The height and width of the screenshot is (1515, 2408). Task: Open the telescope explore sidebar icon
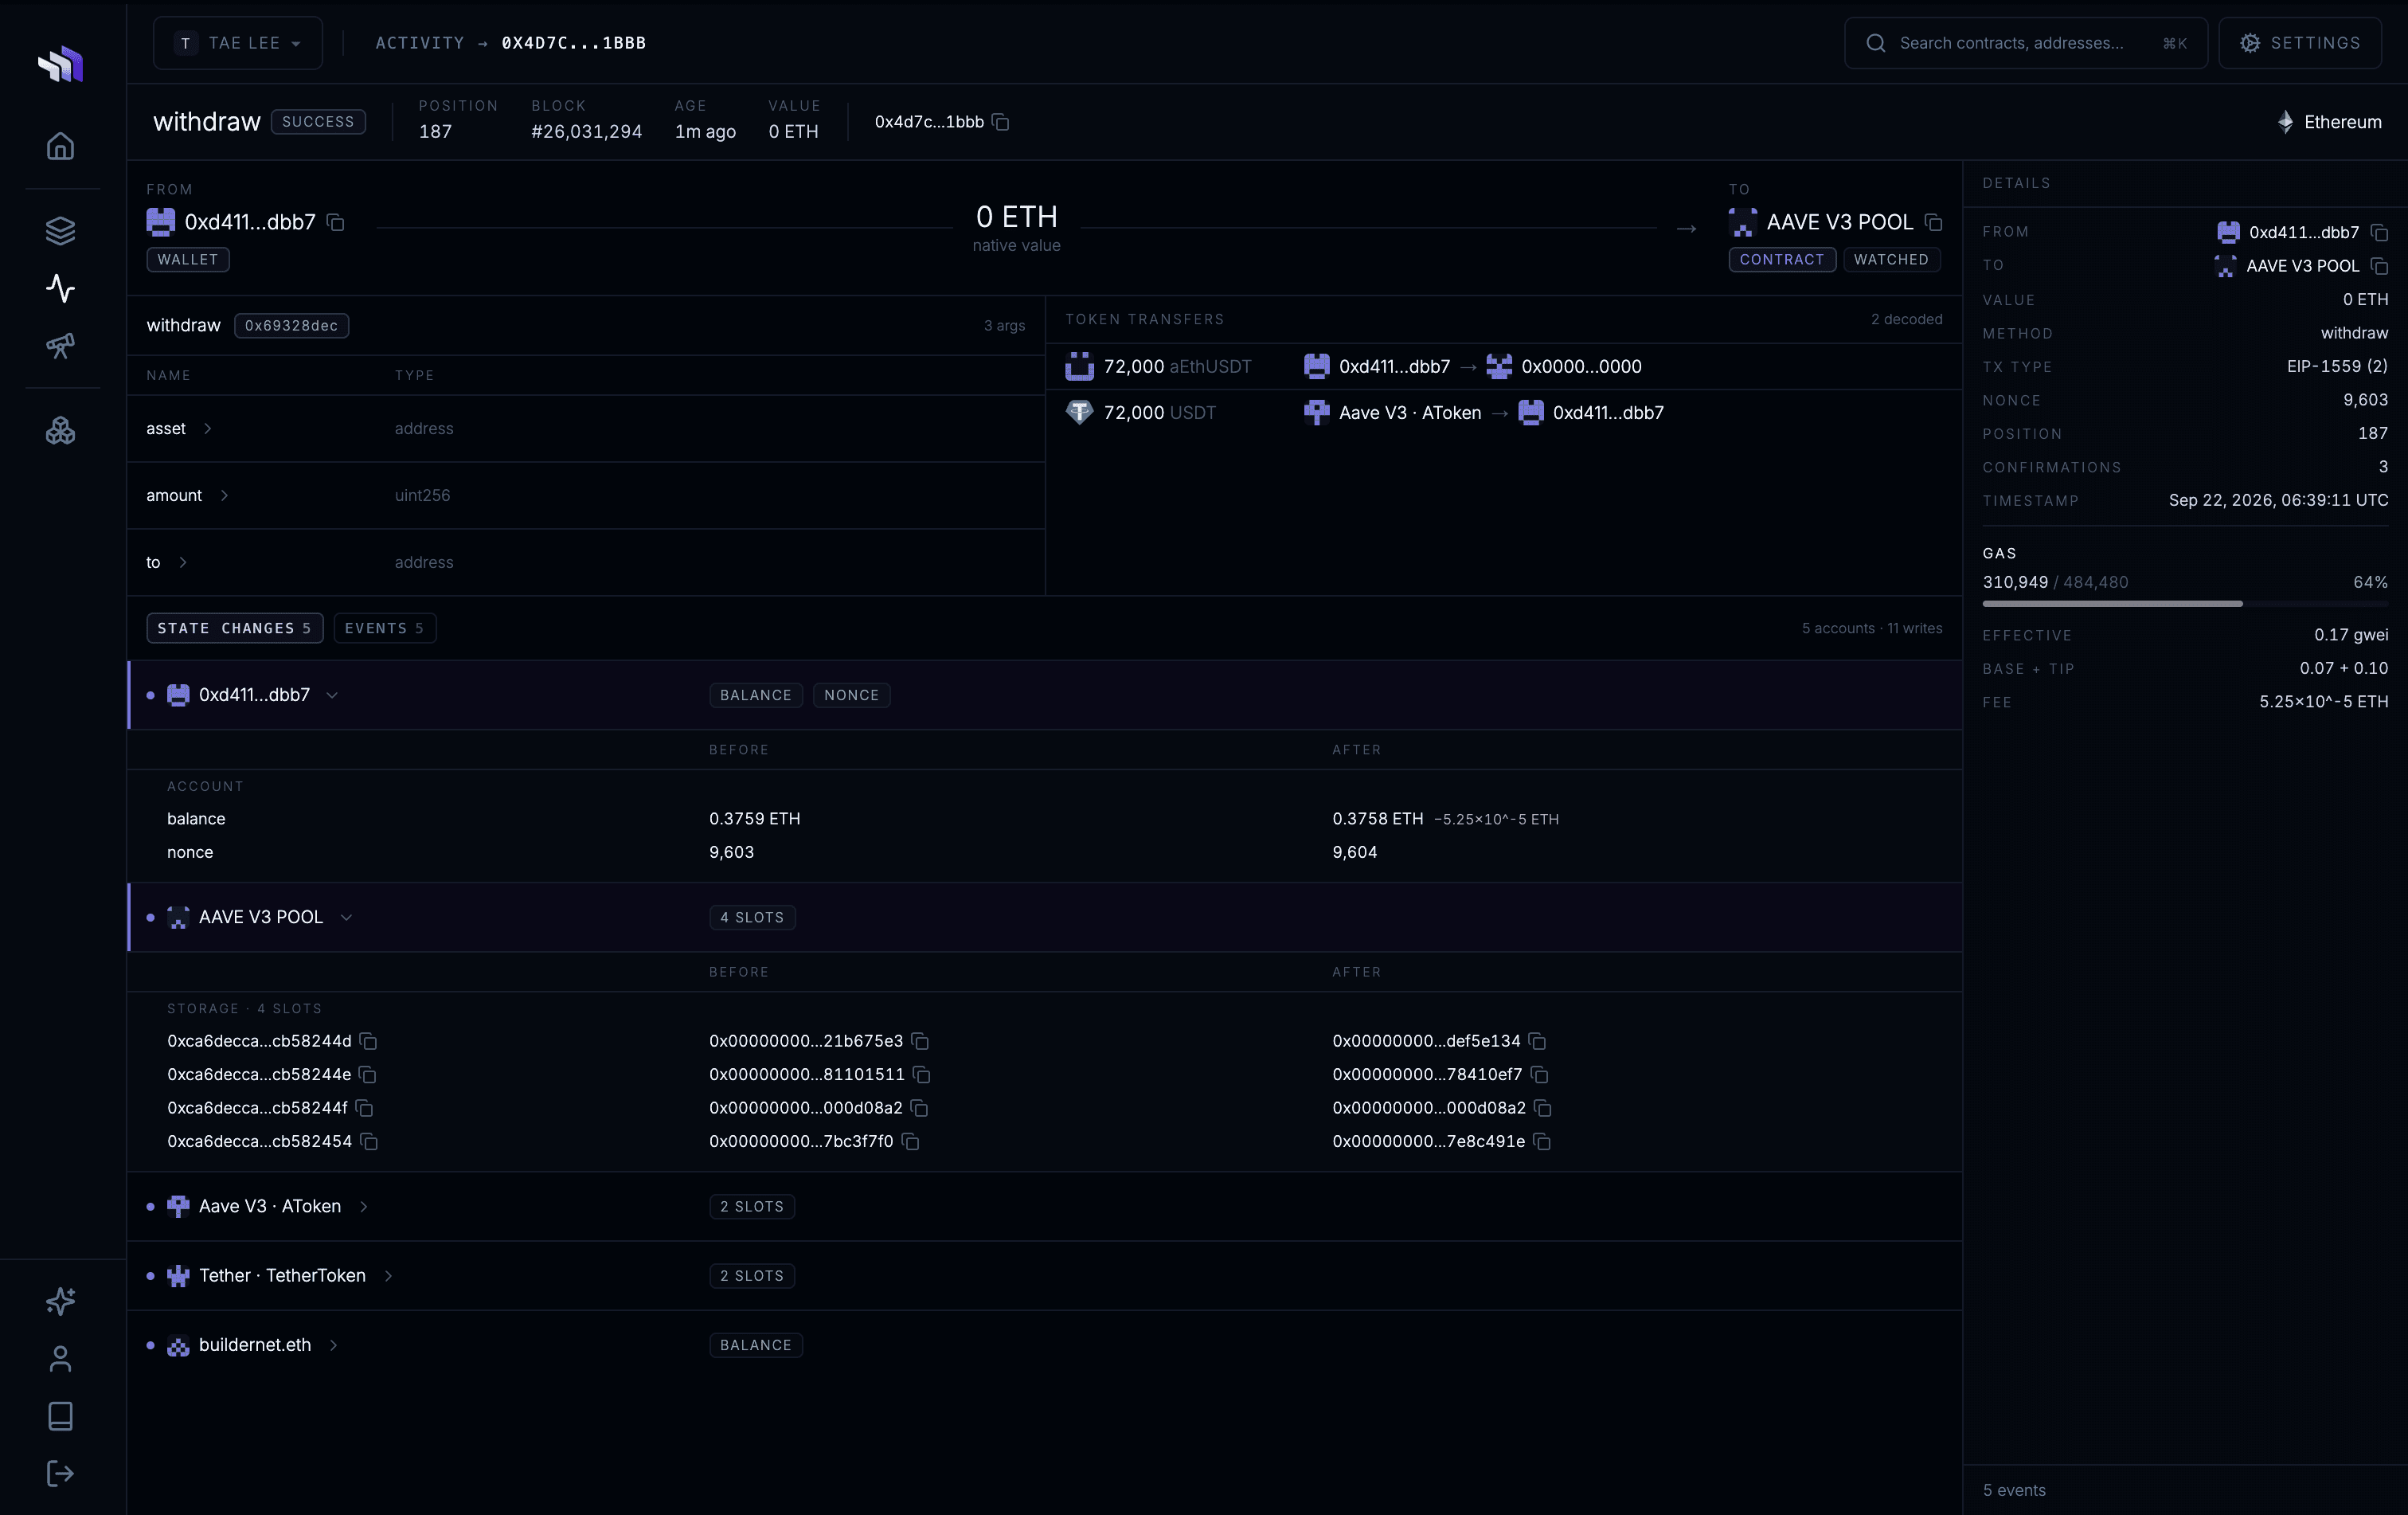pyautogui.click(x=60, y=346)
